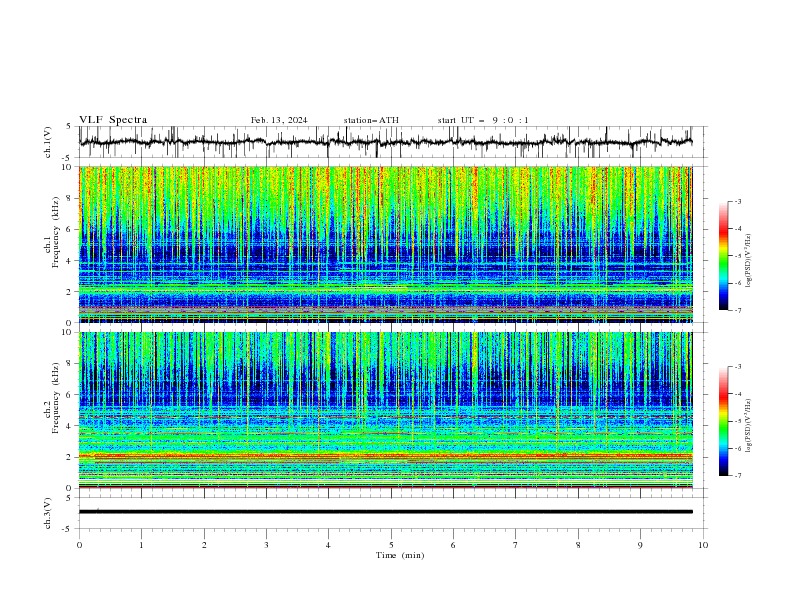
Task: Click the "2" frequency tick of ch.1 spectrogram
Action: tap(71, 292)
